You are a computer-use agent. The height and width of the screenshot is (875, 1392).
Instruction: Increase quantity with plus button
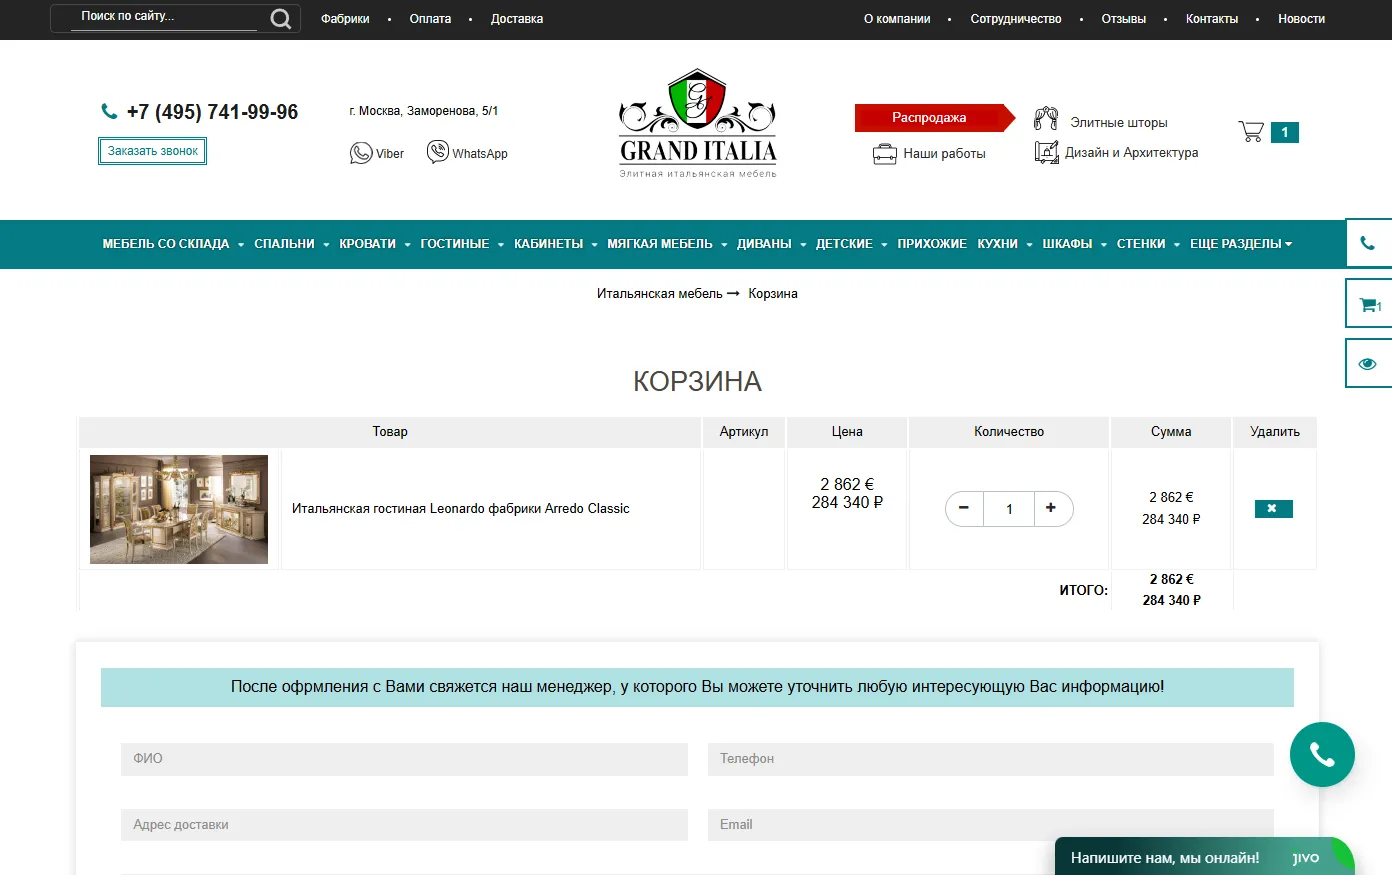tap(1051, 509)
